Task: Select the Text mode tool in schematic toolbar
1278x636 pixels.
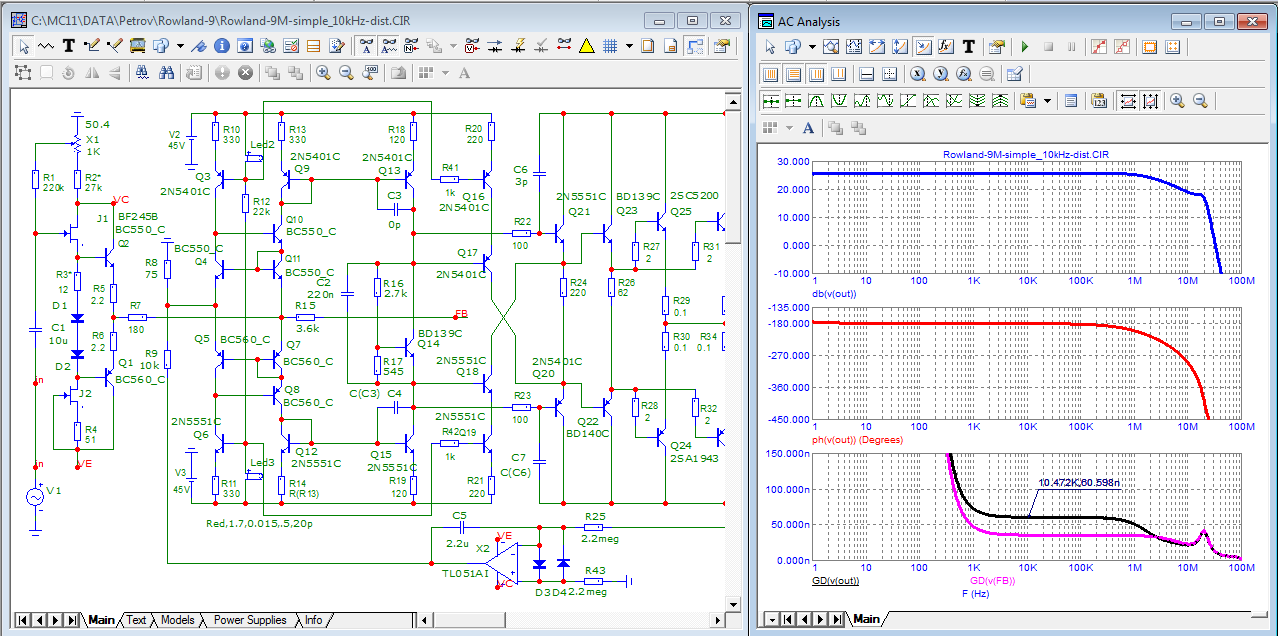Action: [x=69, y=46]
